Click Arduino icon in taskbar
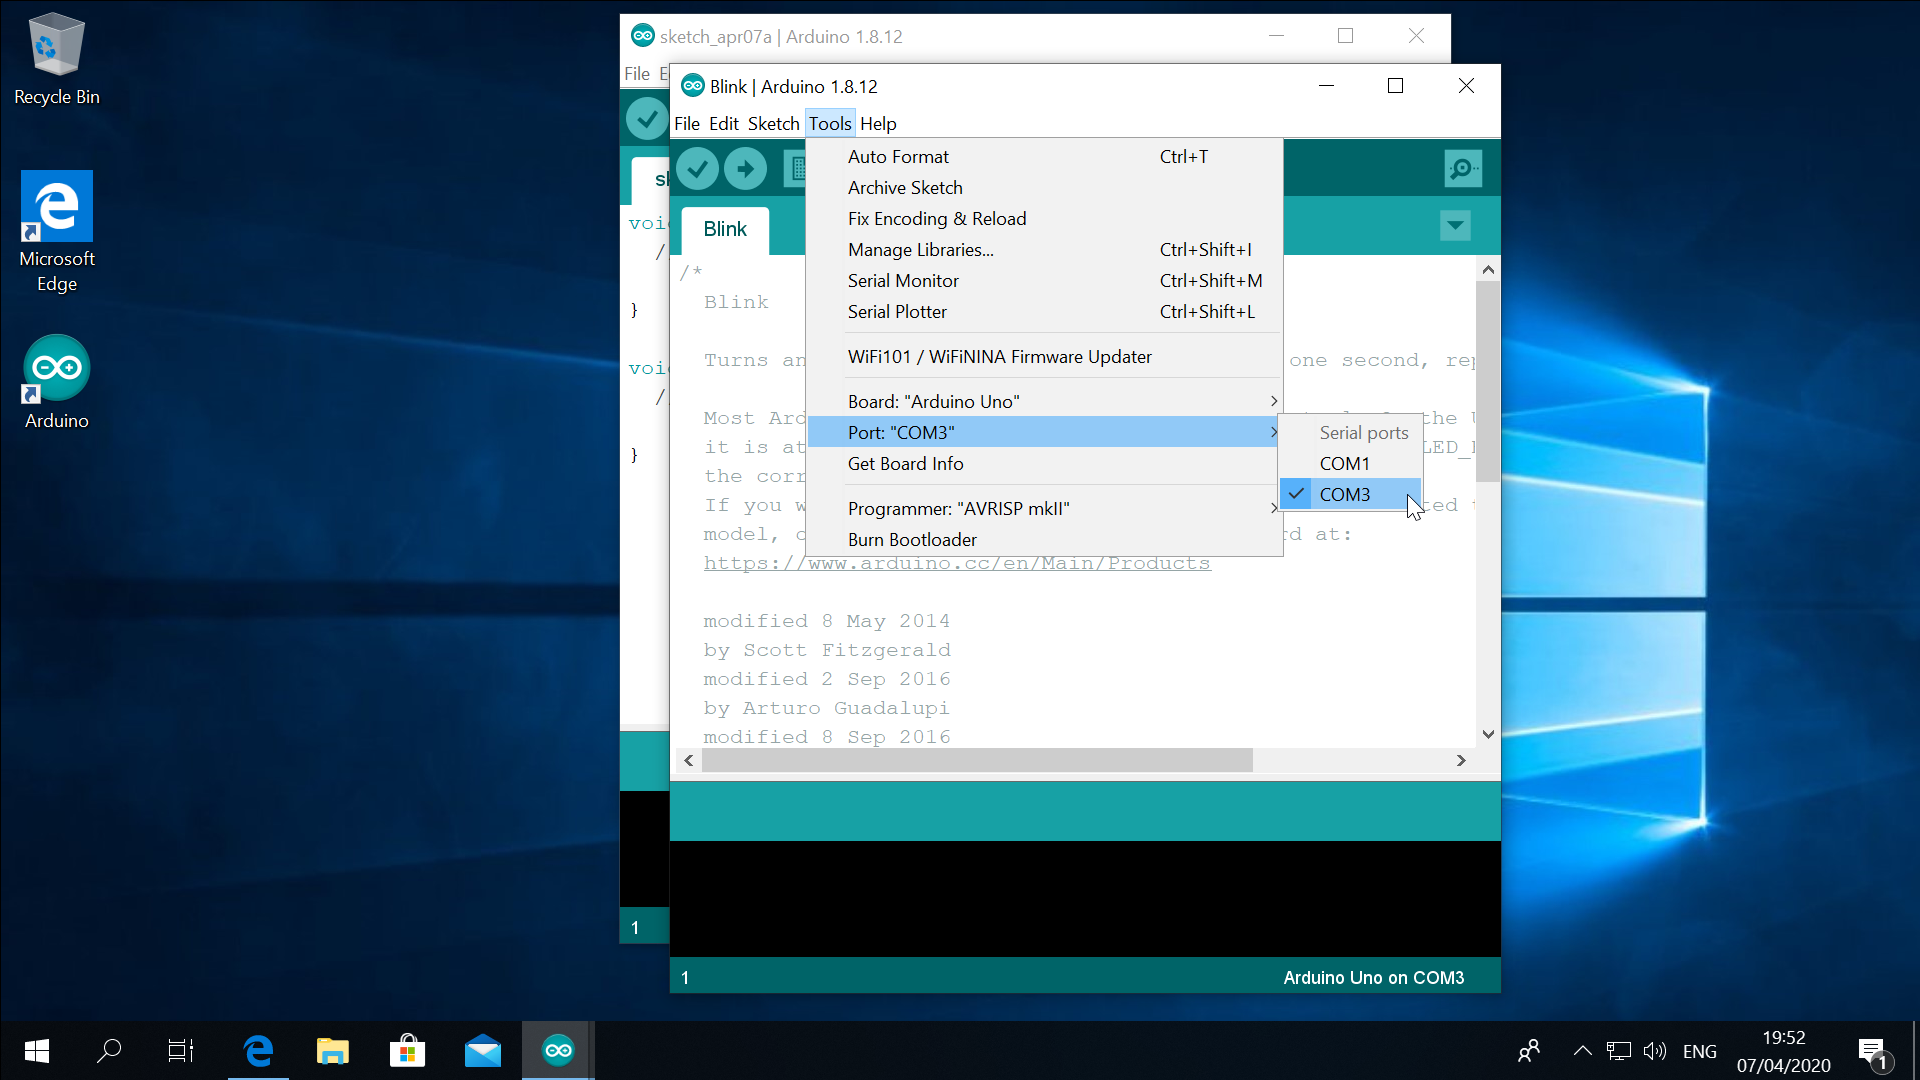 [558, 1051]
